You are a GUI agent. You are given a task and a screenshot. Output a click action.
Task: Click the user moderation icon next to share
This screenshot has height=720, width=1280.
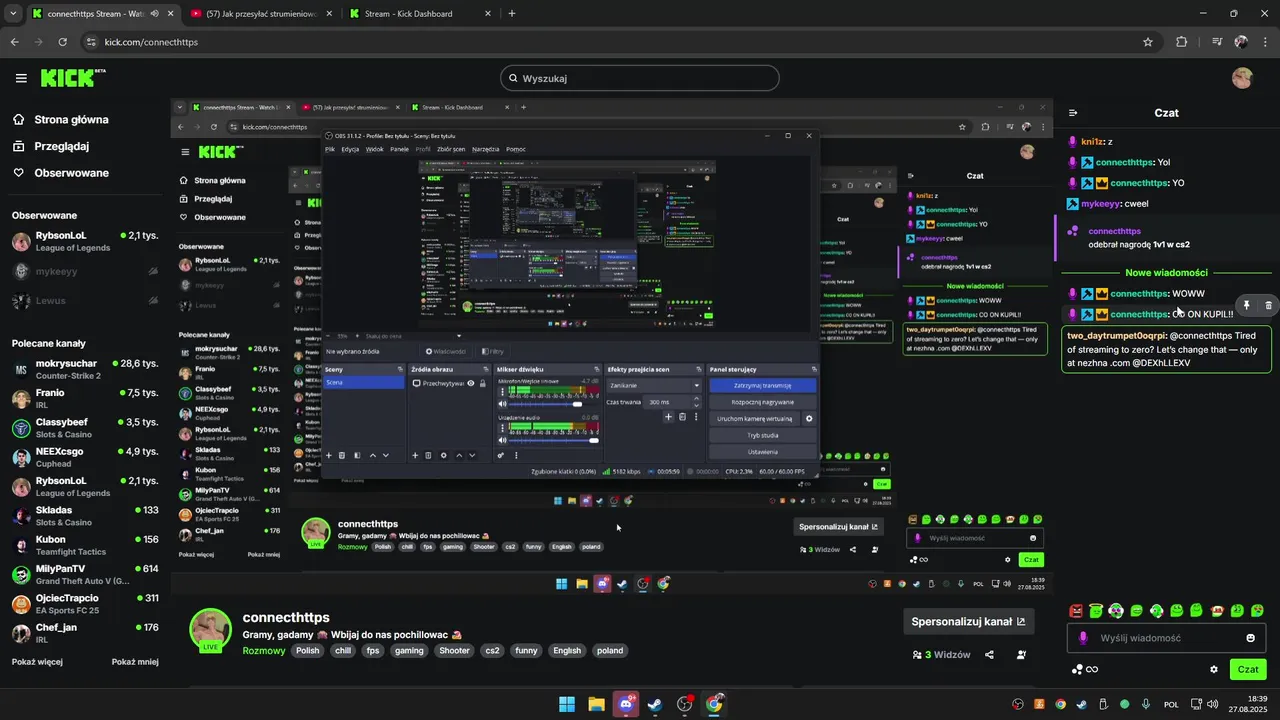(x=1021, y=655)
